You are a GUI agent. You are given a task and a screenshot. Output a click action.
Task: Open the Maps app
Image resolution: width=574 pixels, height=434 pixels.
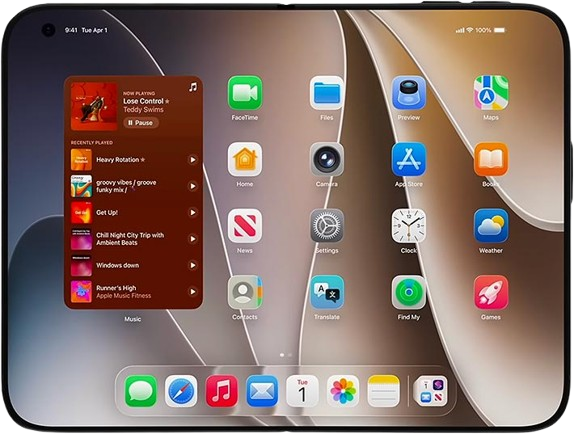coord(491,93)
